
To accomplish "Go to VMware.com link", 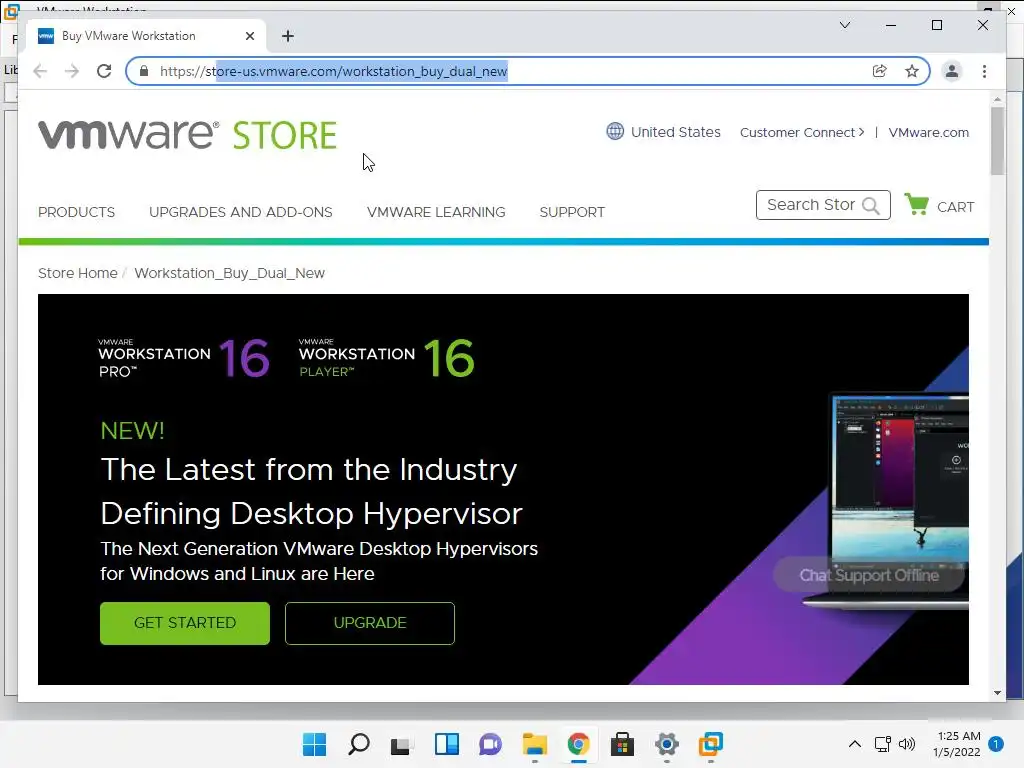I will 928,133.
